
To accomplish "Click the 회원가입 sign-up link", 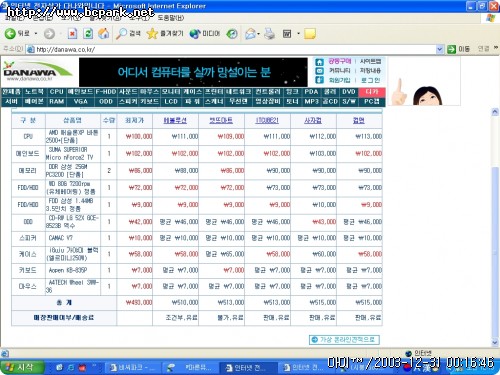I will click(x=340, y=80).
